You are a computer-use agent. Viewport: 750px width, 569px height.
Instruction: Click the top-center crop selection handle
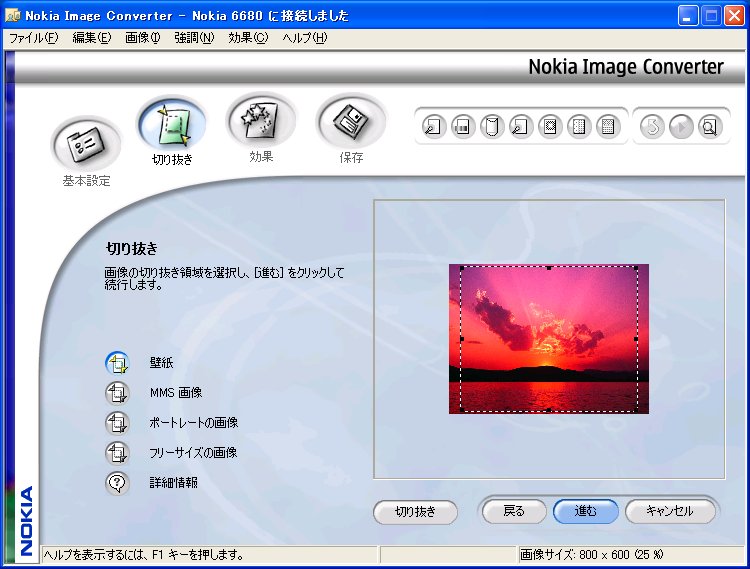(x=549, y=268)
